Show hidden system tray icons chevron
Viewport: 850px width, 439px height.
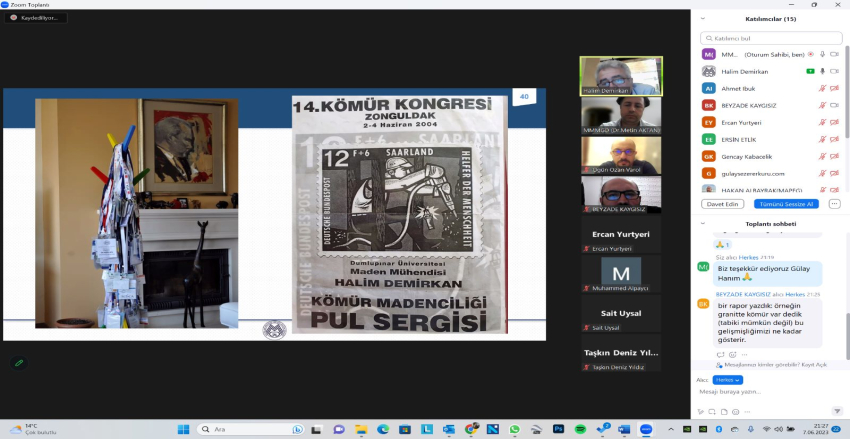pyautogui.click(x=671, y=429)
